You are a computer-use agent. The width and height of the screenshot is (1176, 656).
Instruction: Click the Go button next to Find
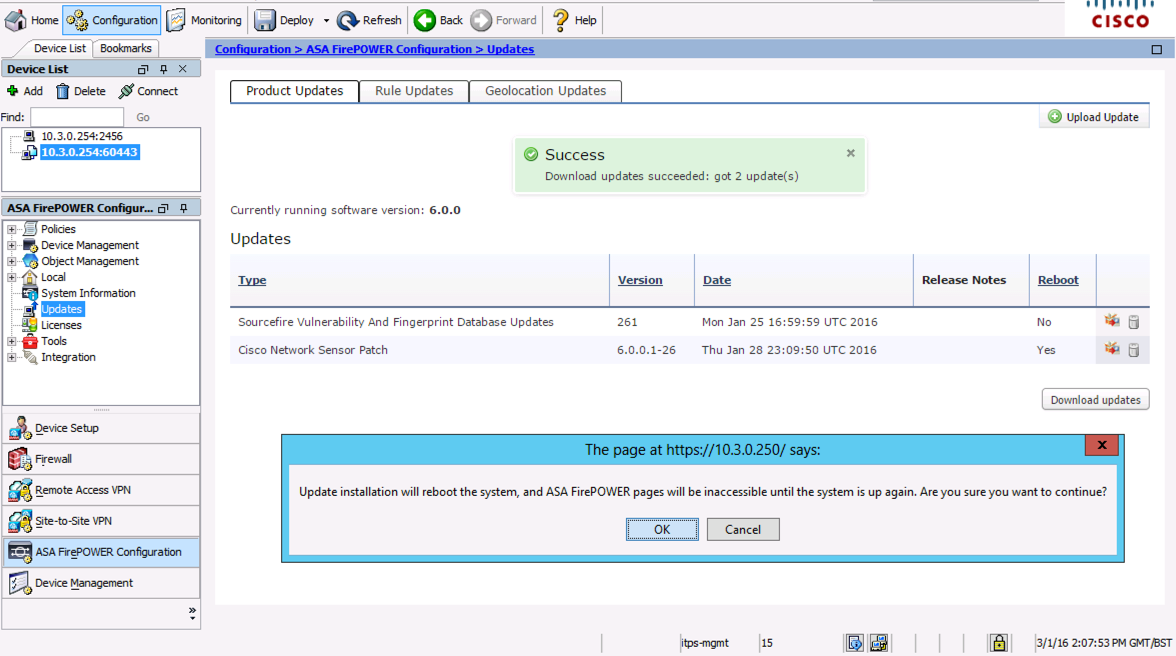coord(142,117)
